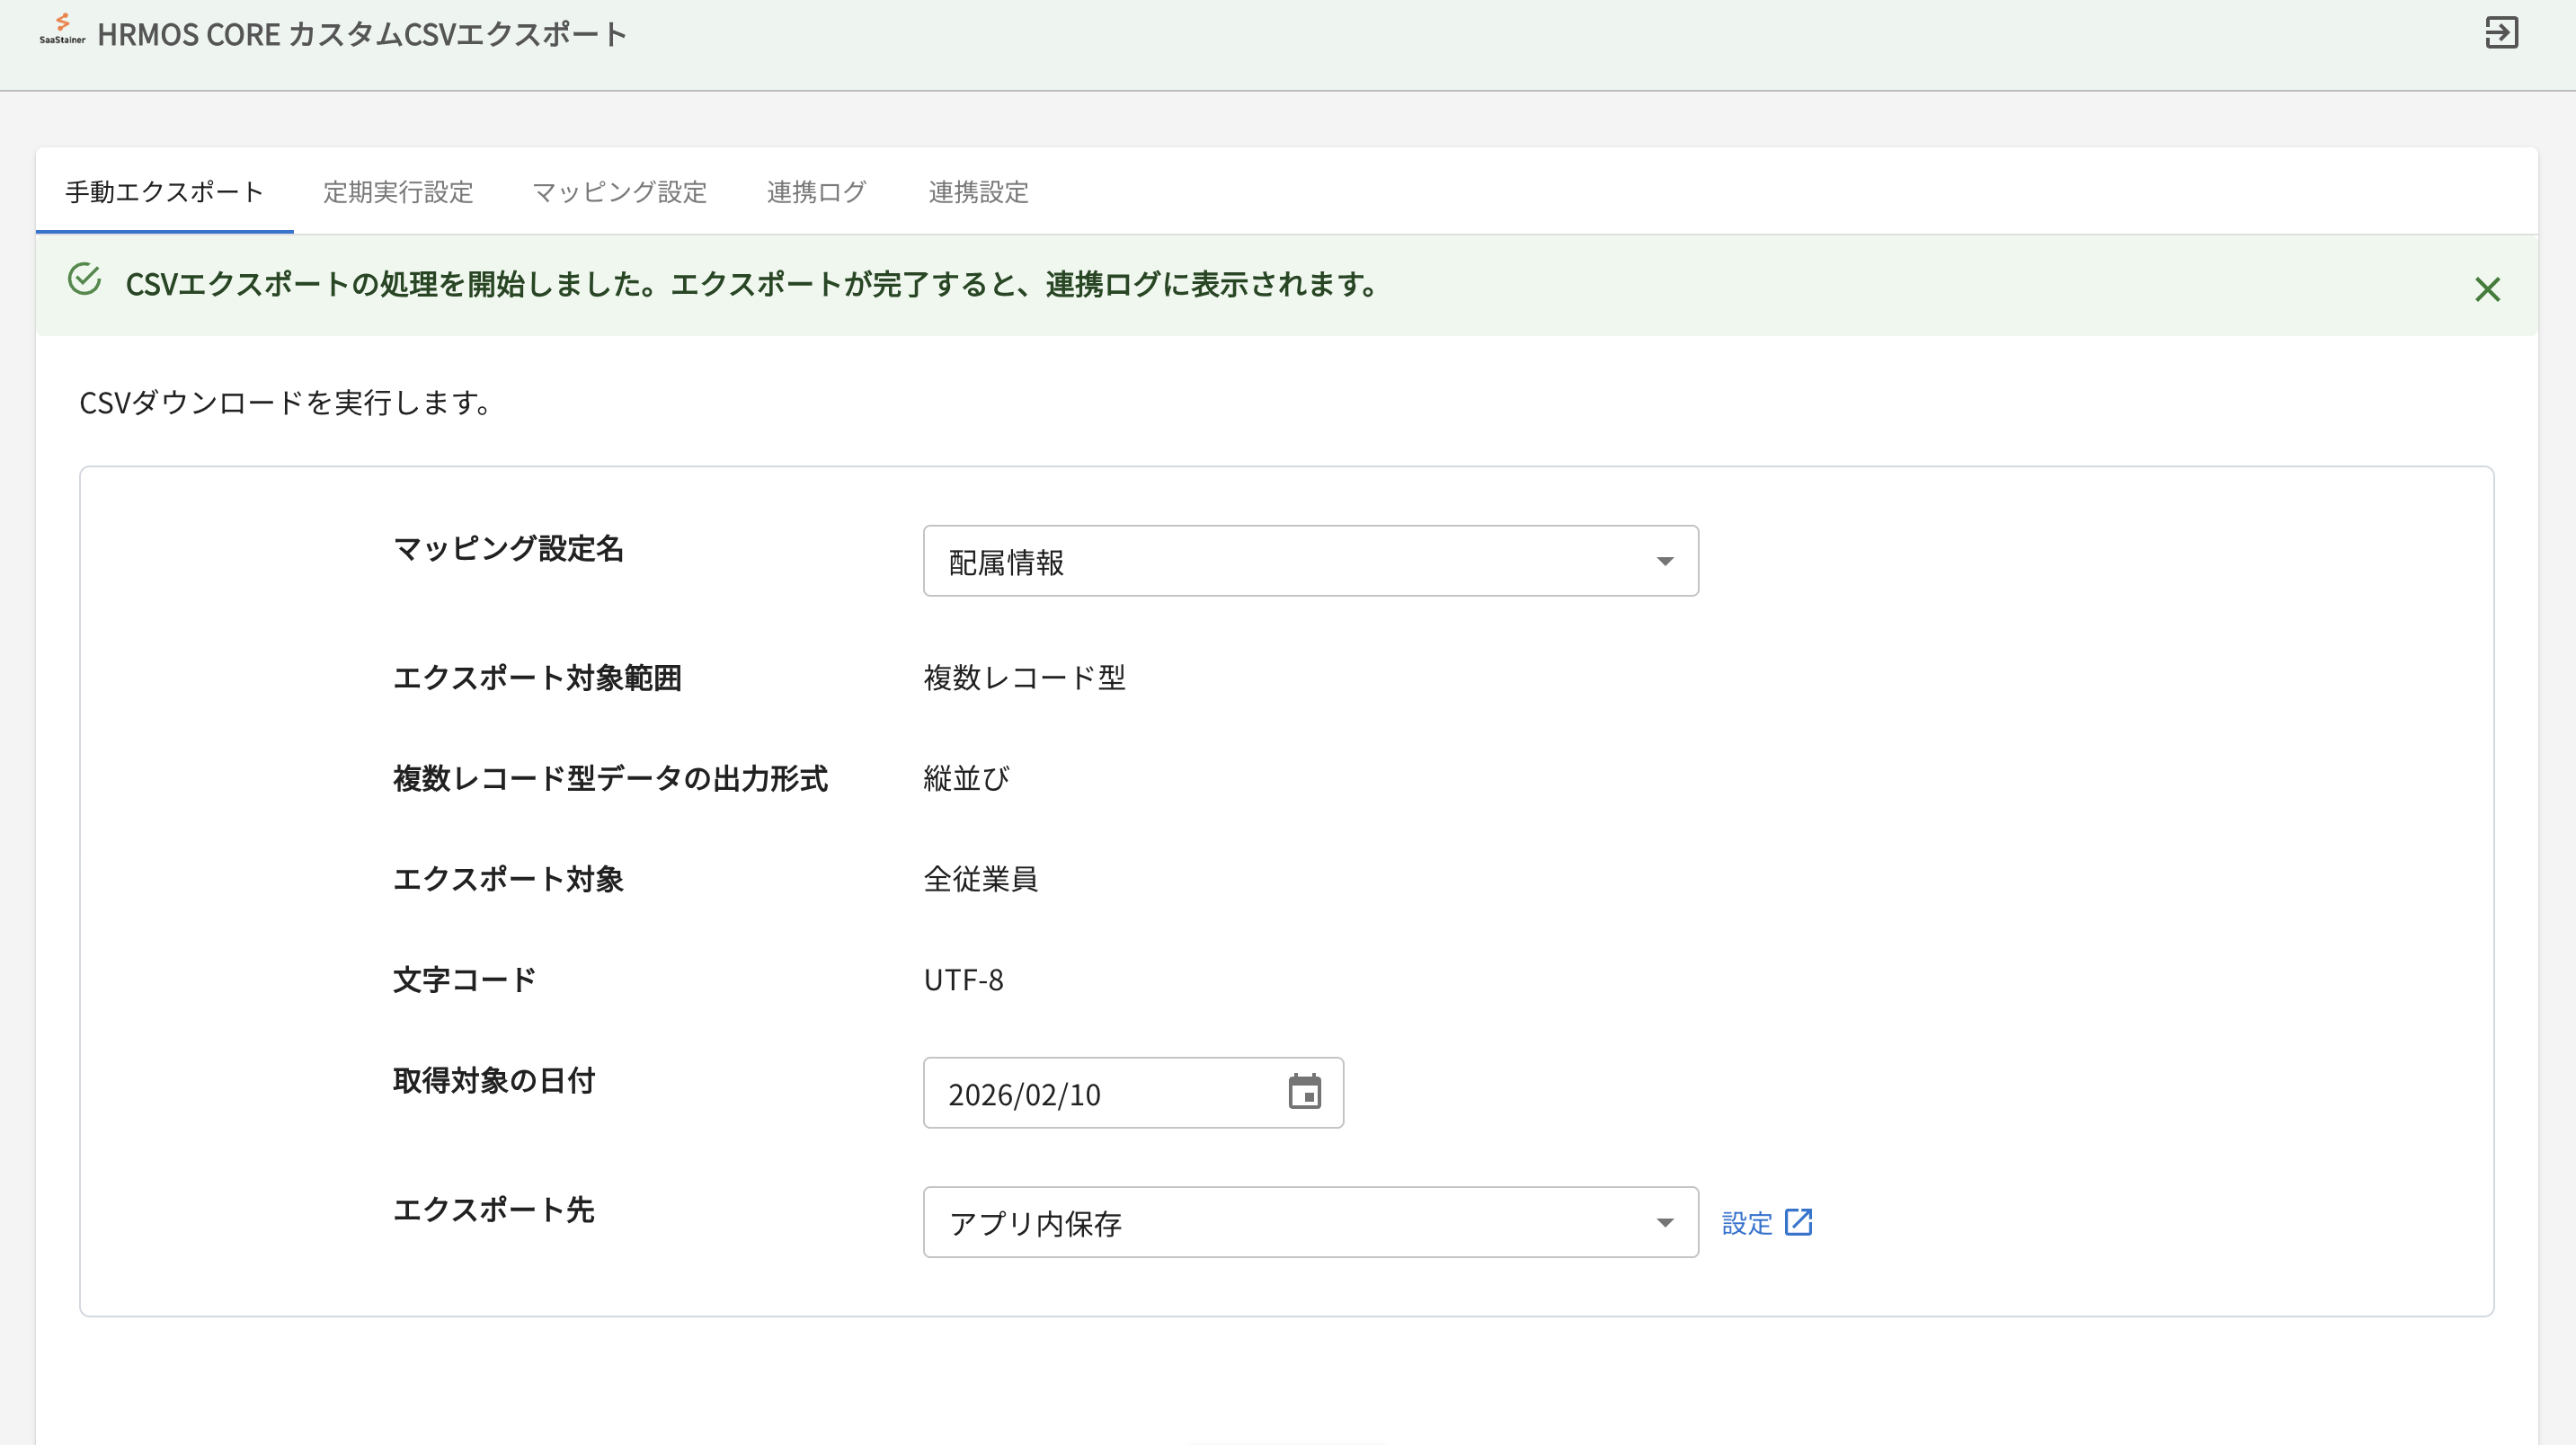2576x1445 pixels.
Task: Select the 手動エクスポート tab
Action: pyautogui.click(x=164, y=191)
